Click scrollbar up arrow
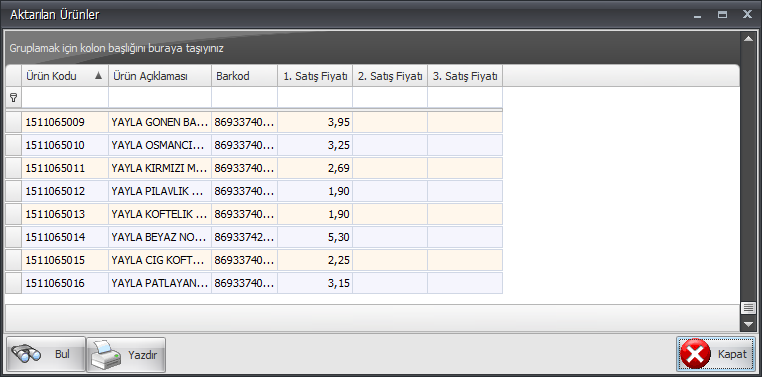Image resolution: width=762 pixels, height=377 pixels. 748,38
